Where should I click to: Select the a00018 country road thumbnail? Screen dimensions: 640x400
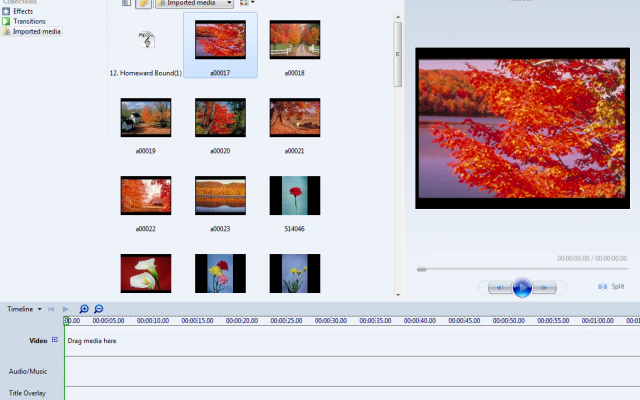point(295,40)
